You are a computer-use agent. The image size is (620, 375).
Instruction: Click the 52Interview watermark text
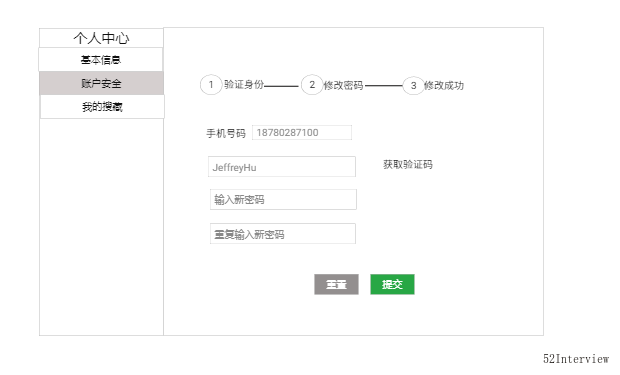pyautogui.click(x=576, y=359)
